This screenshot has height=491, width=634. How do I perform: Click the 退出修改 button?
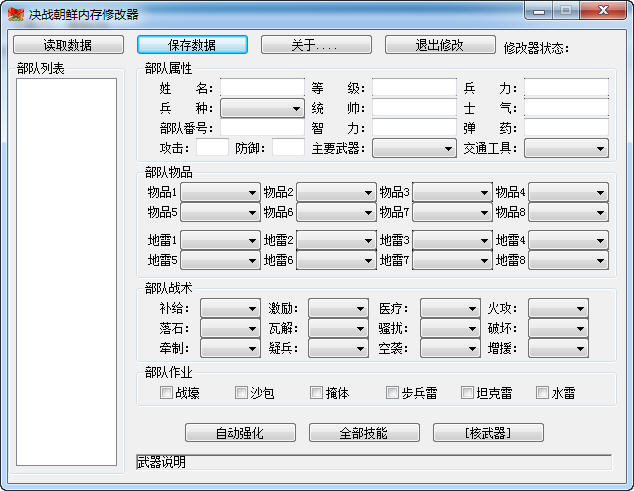(x=440, y=45)
